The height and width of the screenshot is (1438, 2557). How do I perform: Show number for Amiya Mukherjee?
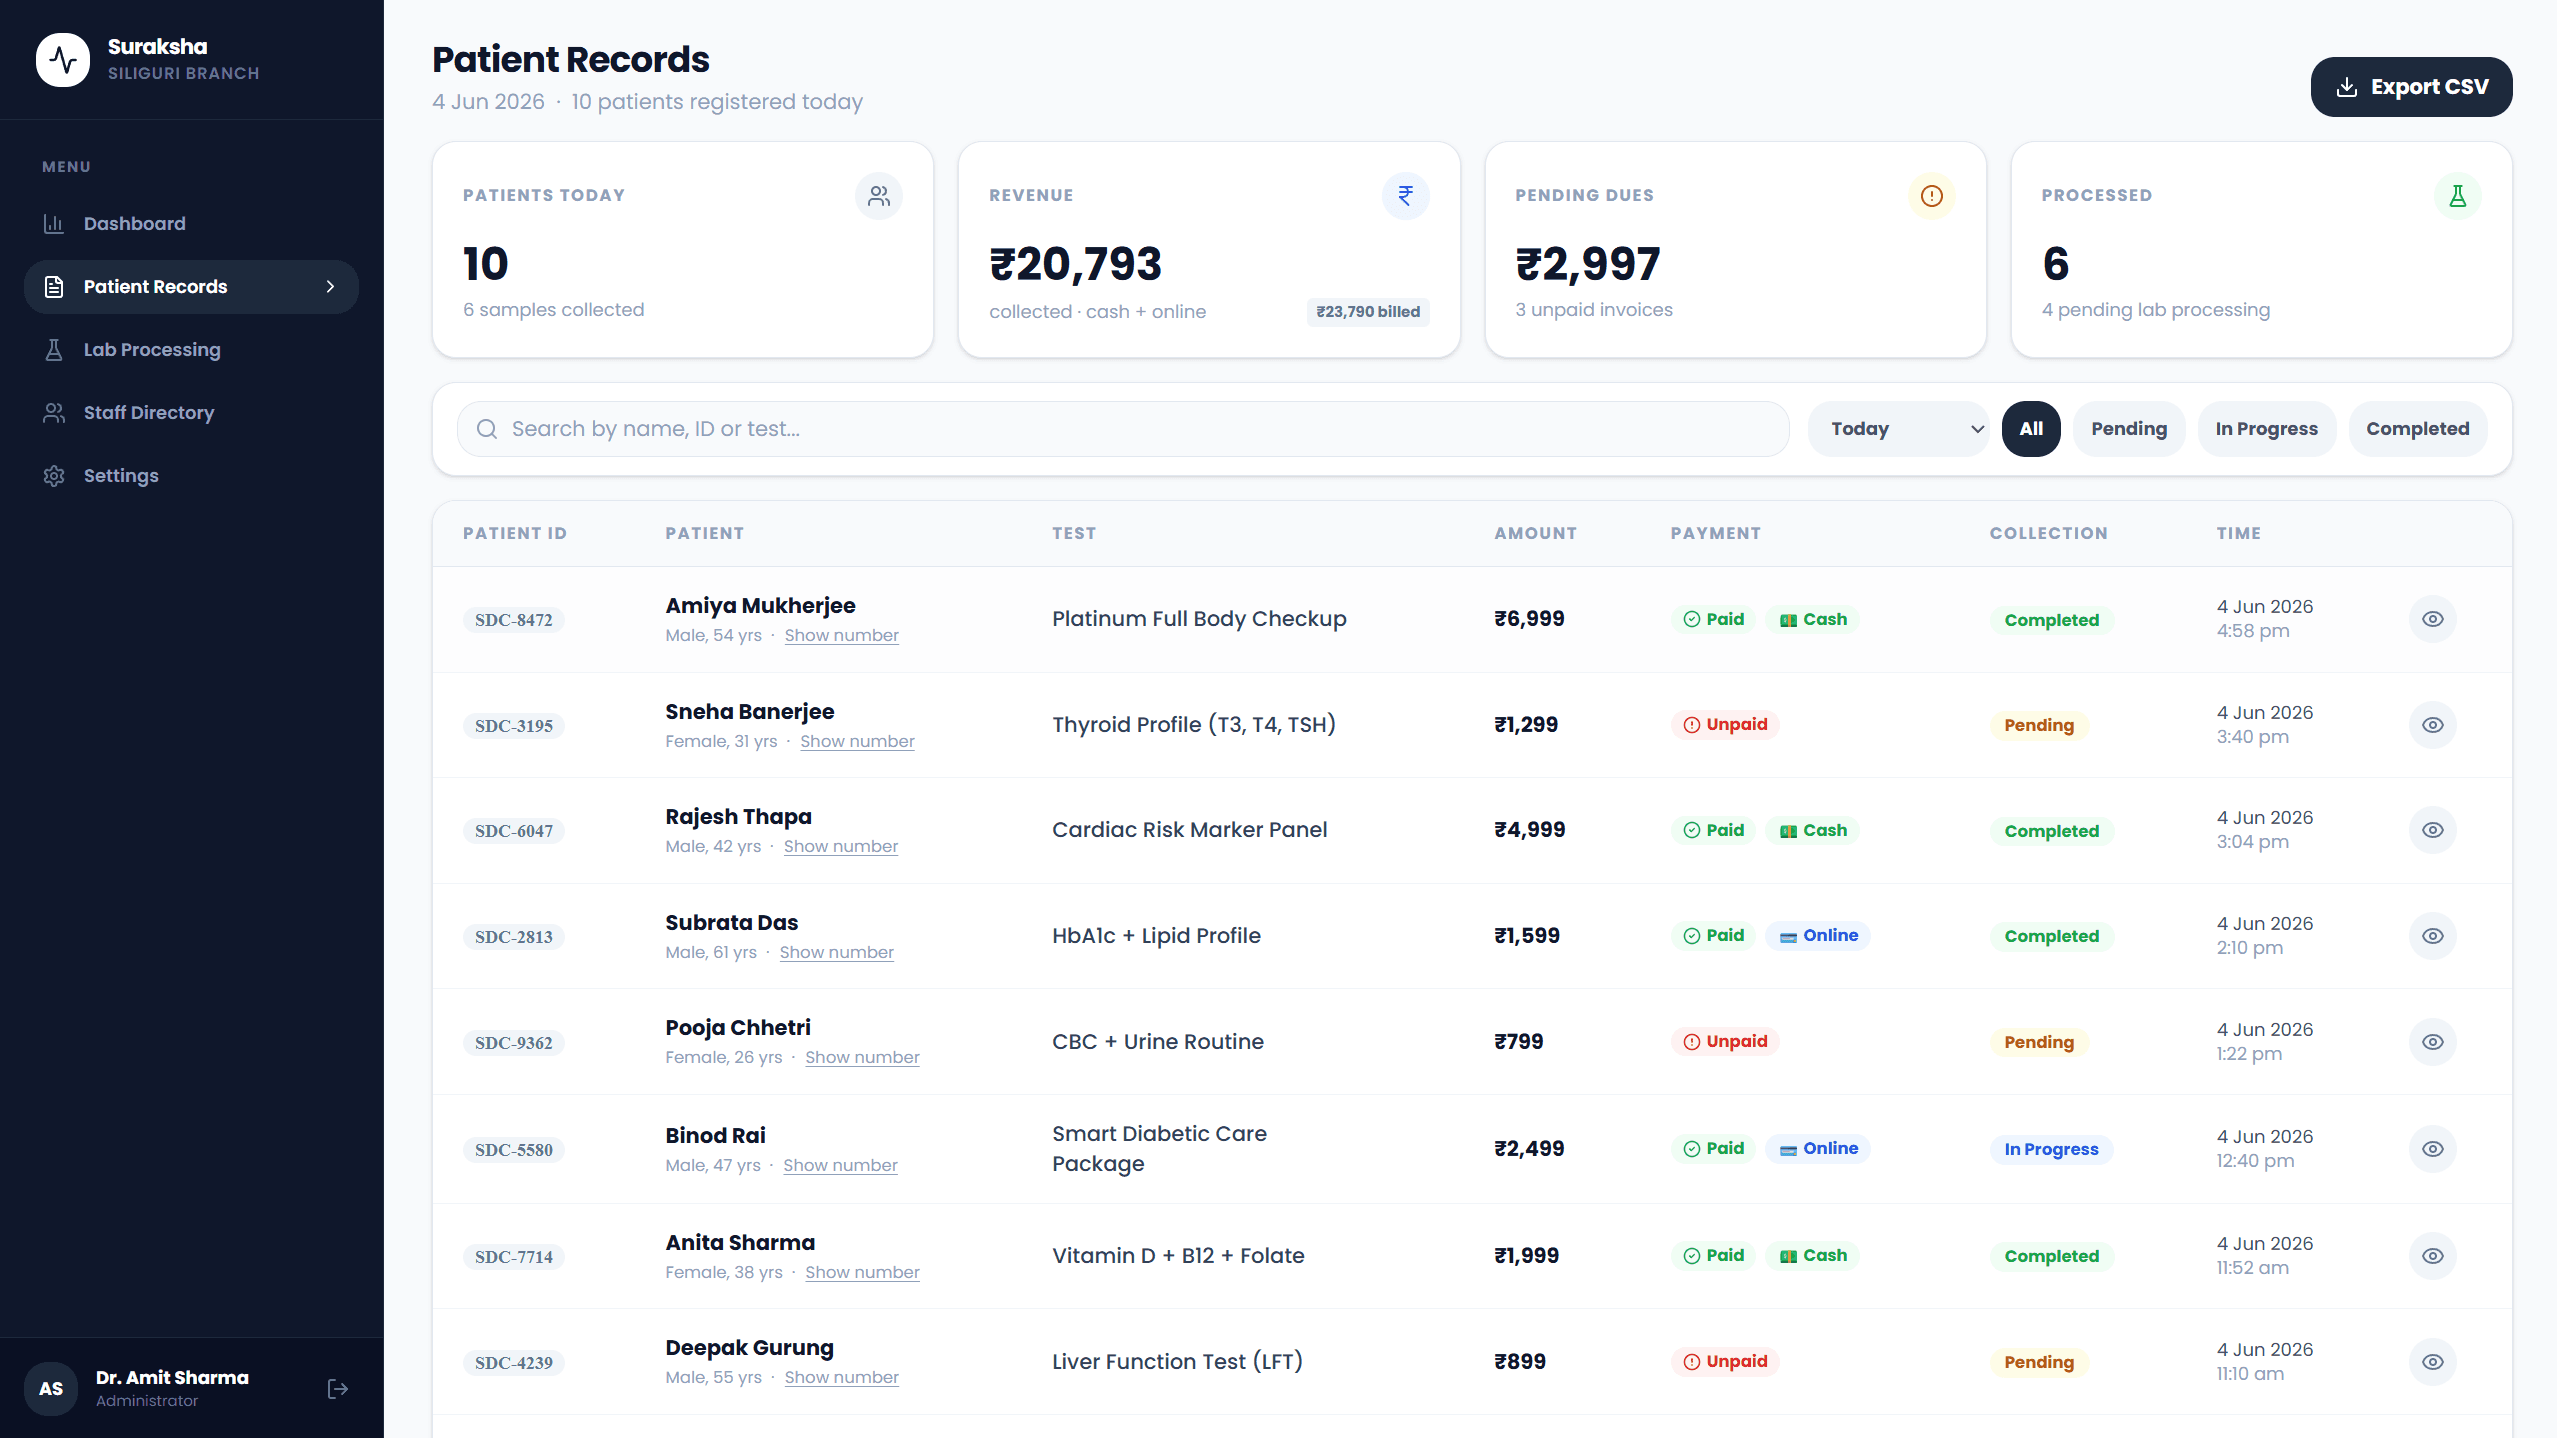tap(841, 635)
